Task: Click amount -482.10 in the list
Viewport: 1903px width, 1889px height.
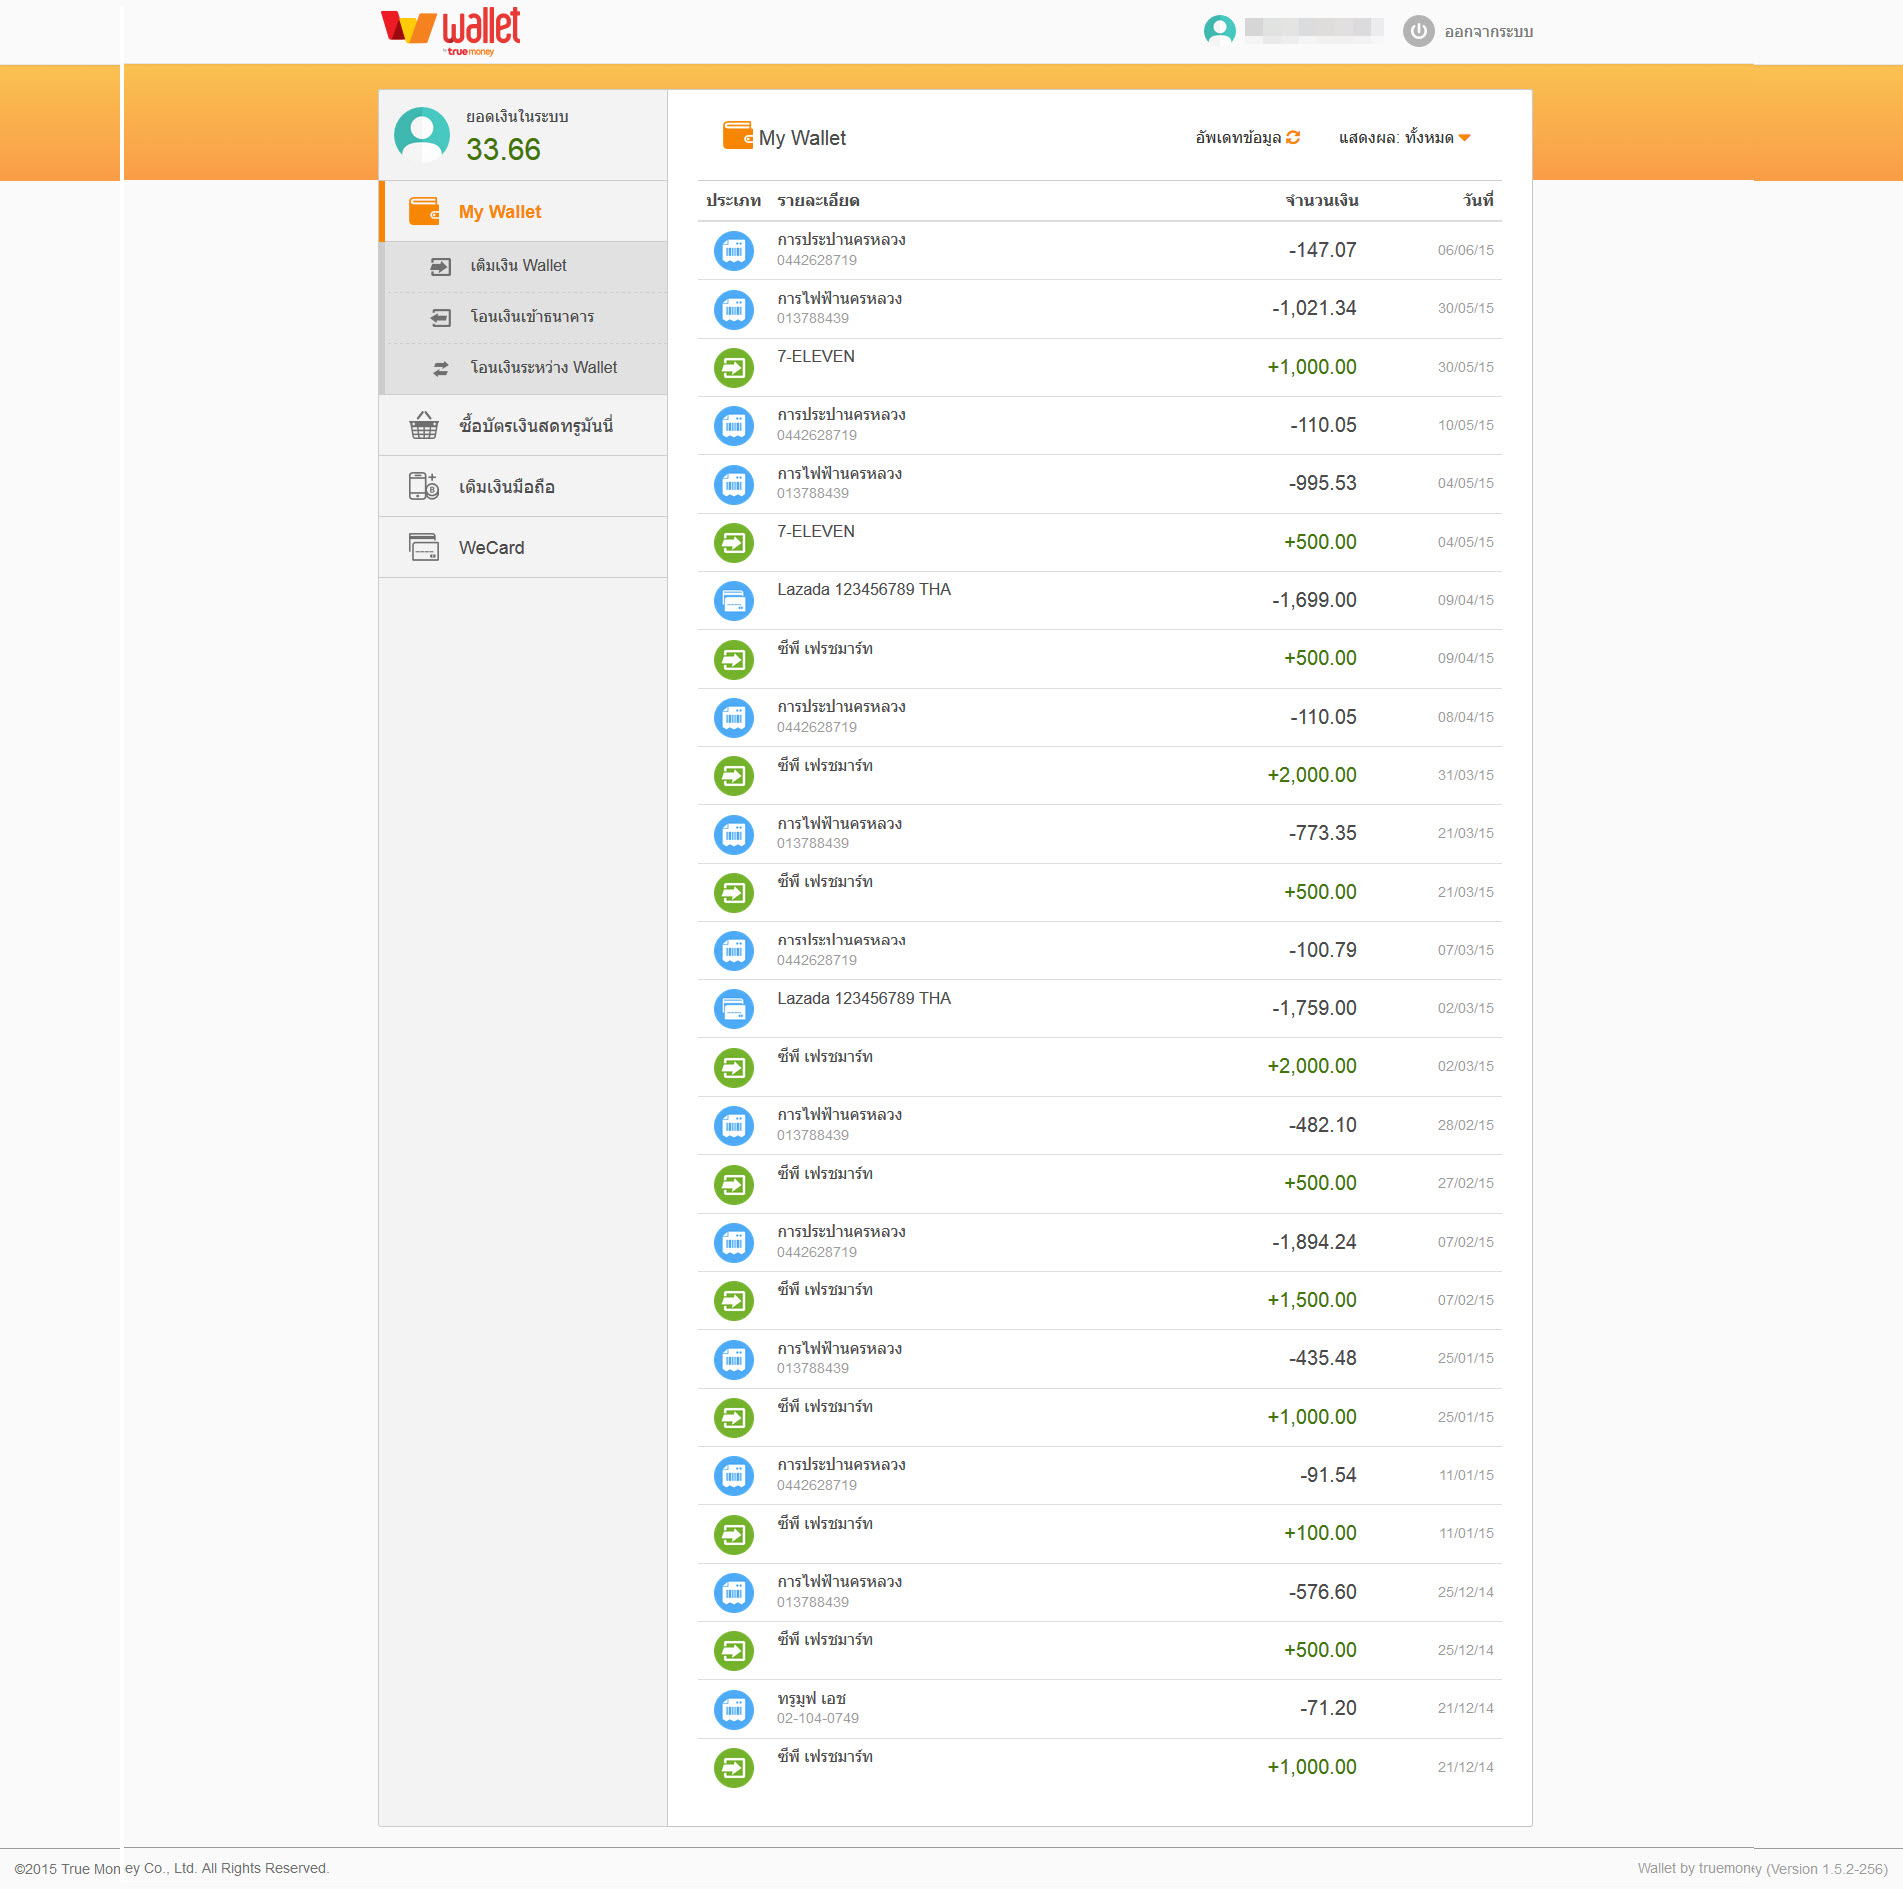Action: coord(1322,1125)
